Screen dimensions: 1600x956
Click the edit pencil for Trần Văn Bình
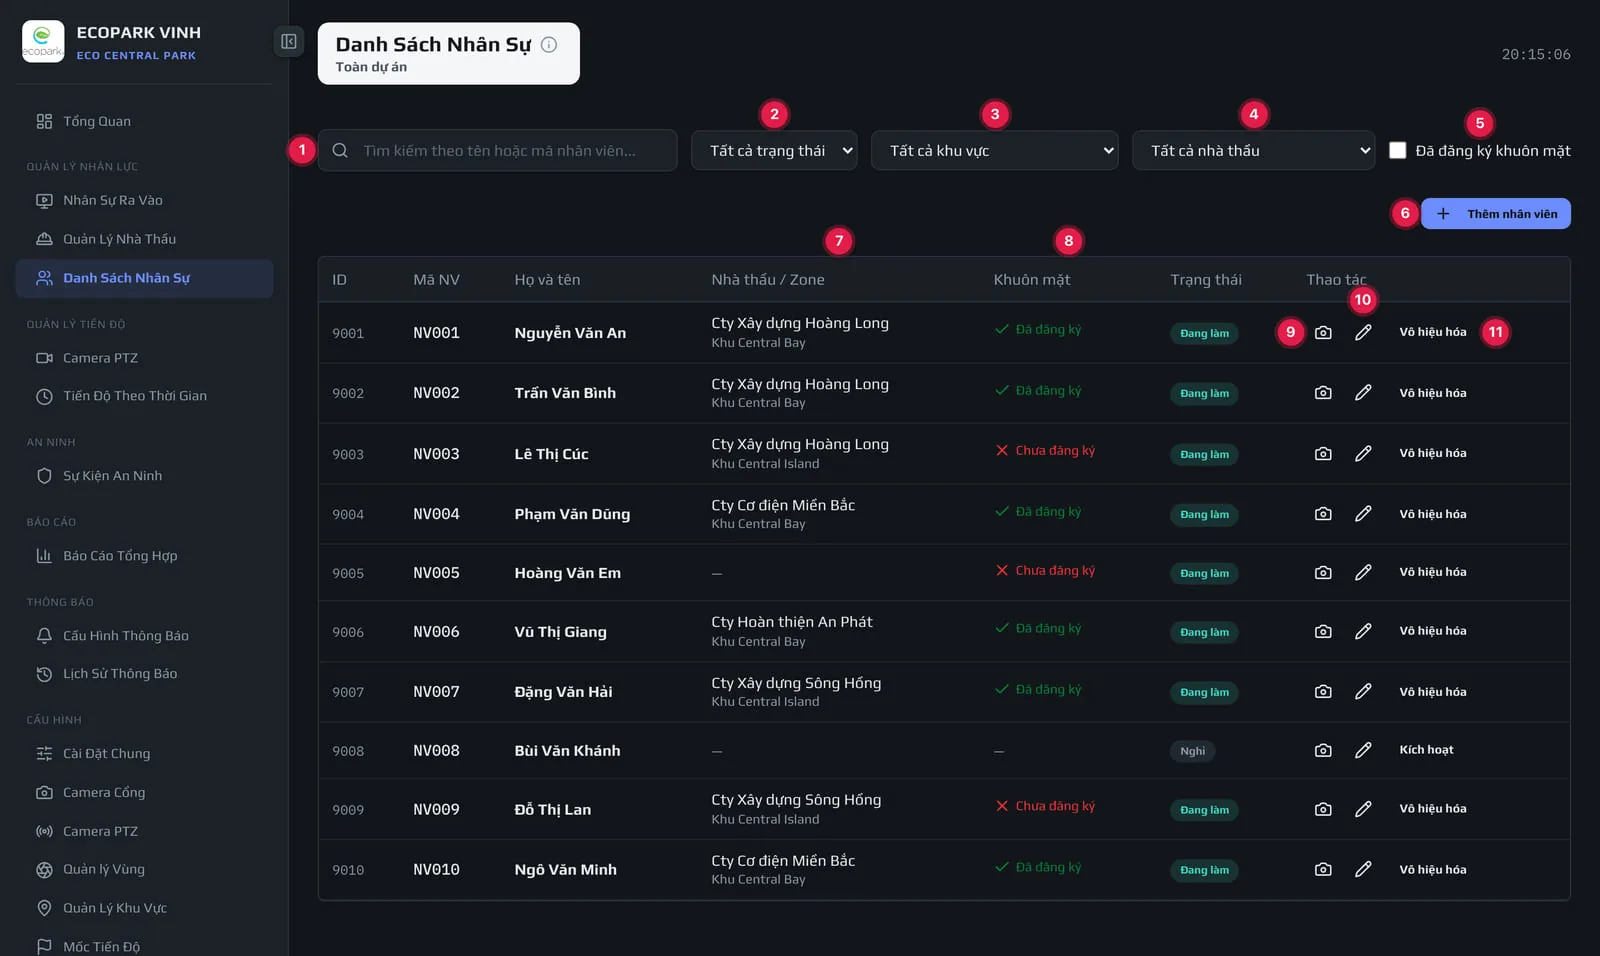(x=1363, y=393)
